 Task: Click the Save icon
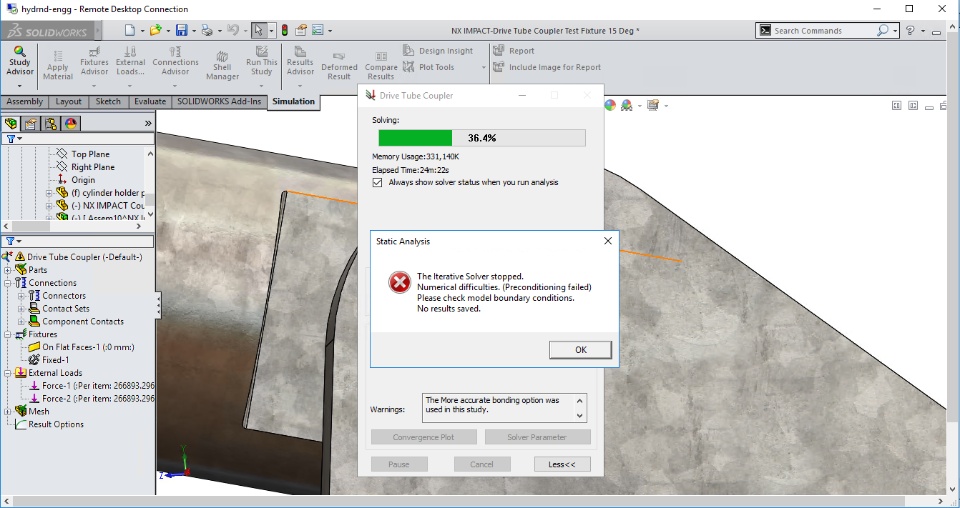(181, 30)
